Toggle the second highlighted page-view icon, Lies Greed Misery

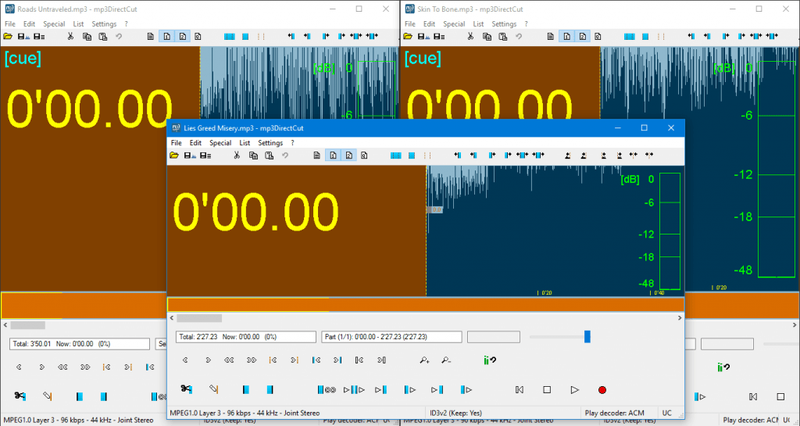(x=349, y=155)
